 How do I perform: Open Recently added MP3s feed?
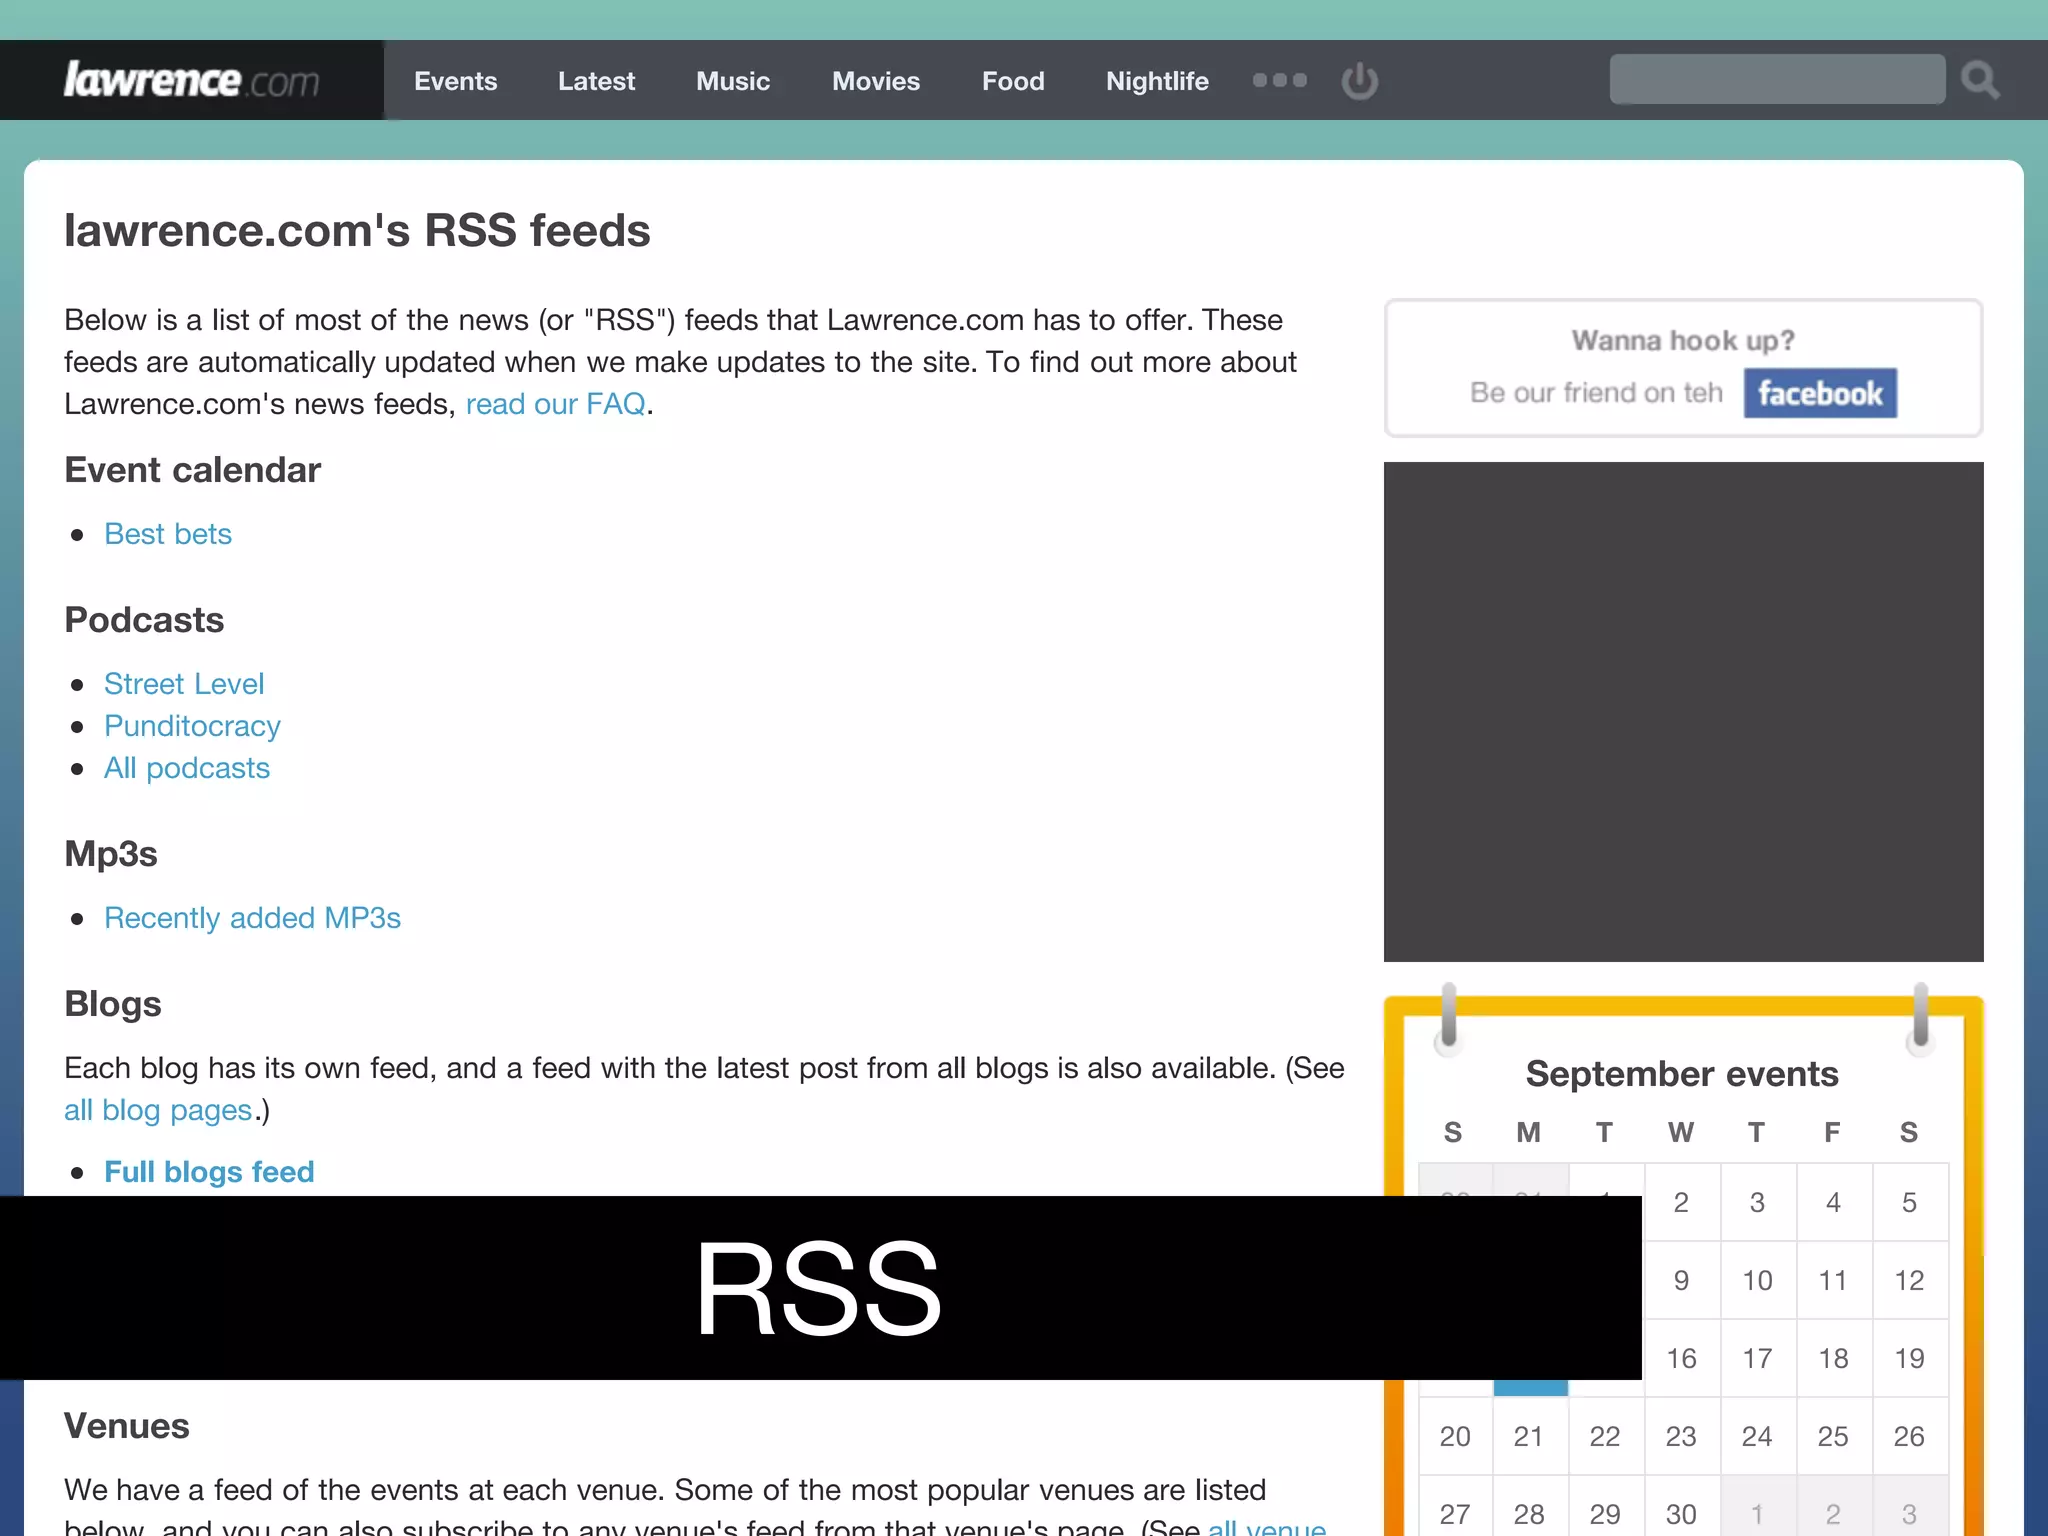pyautogui.click(x=252, y=918)
